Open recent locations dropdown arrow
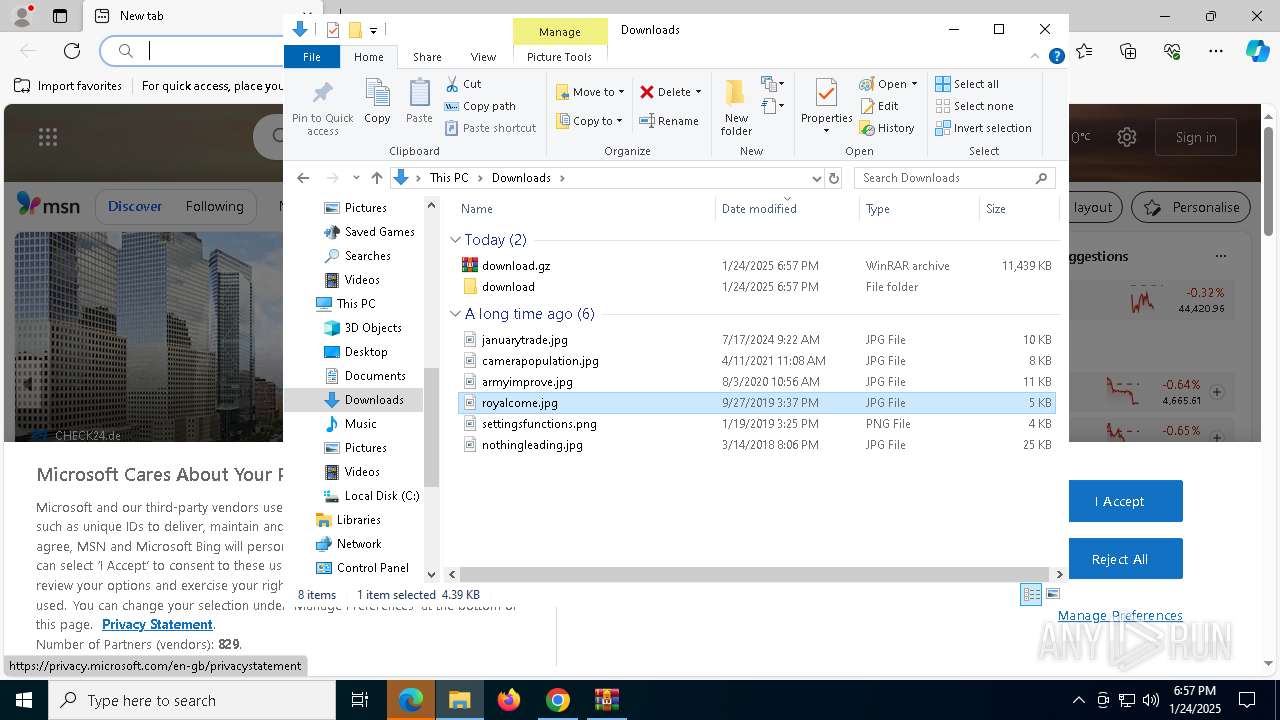This screenshot has width=1280, height=720. coord(356,178)
